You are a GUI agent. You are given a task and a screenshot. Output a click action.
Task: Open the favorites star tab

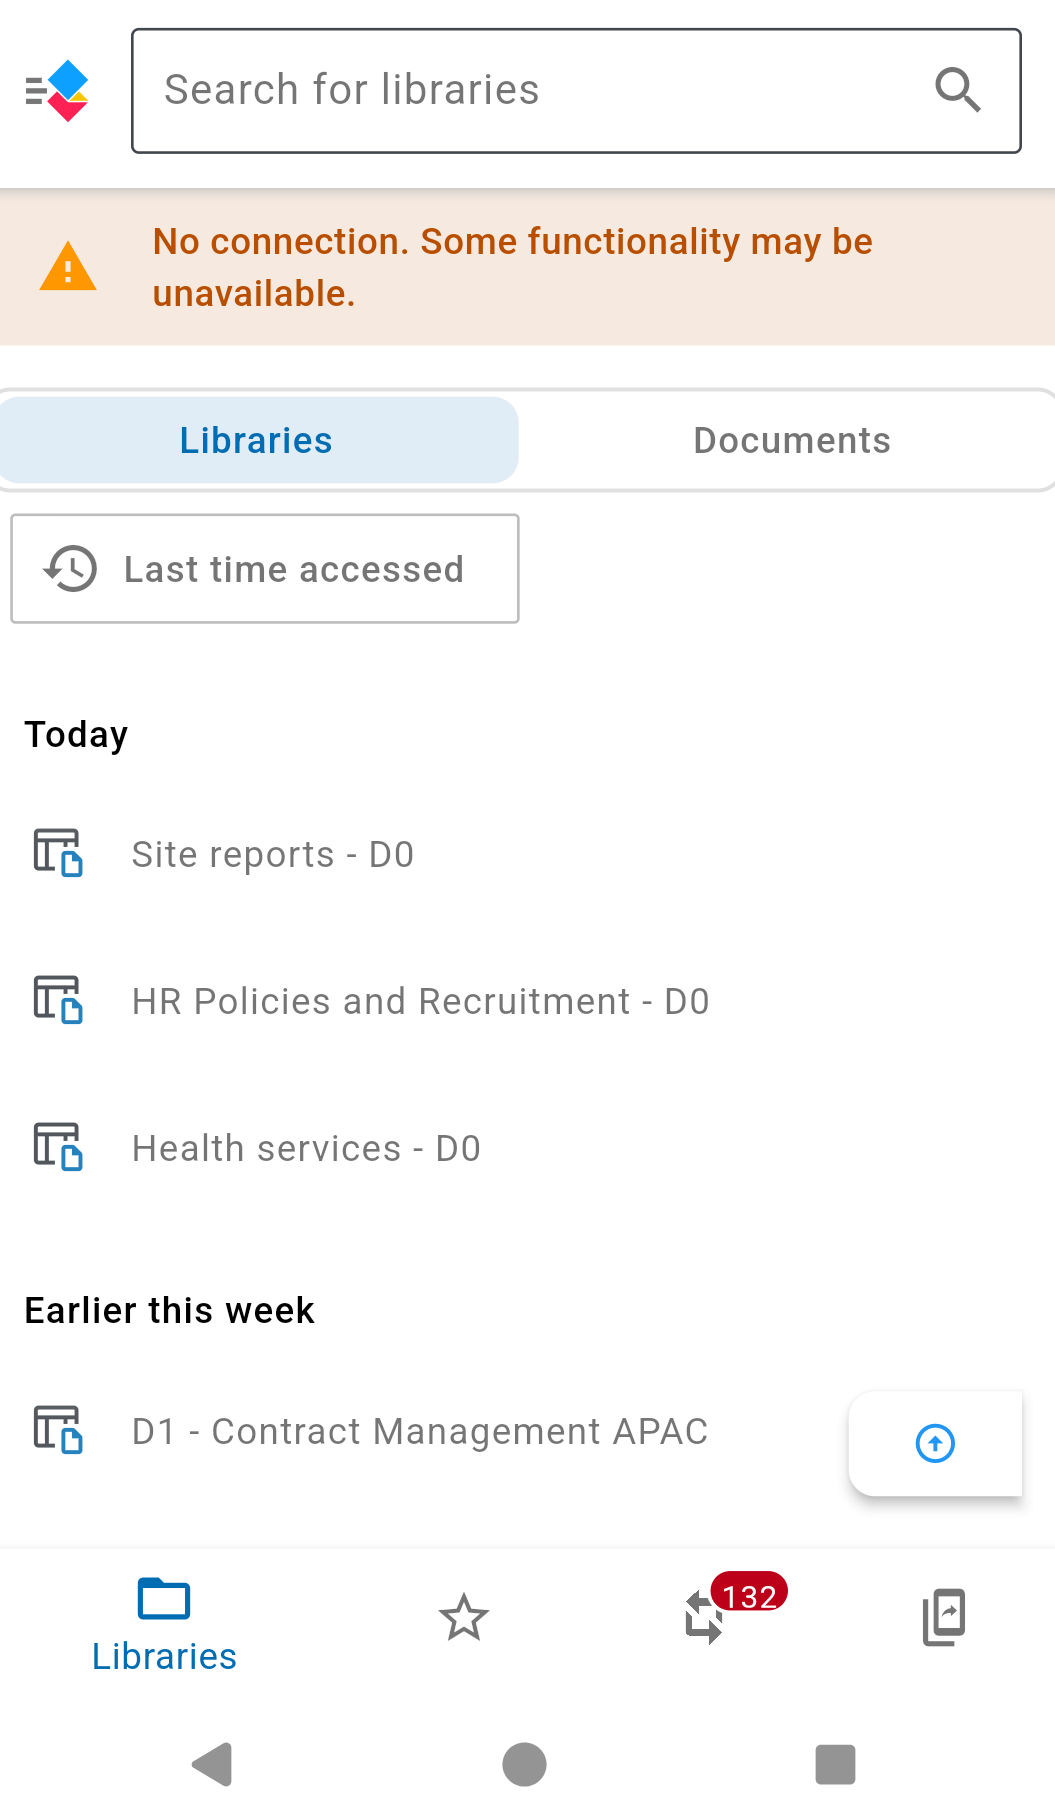tap(464, 1617)
